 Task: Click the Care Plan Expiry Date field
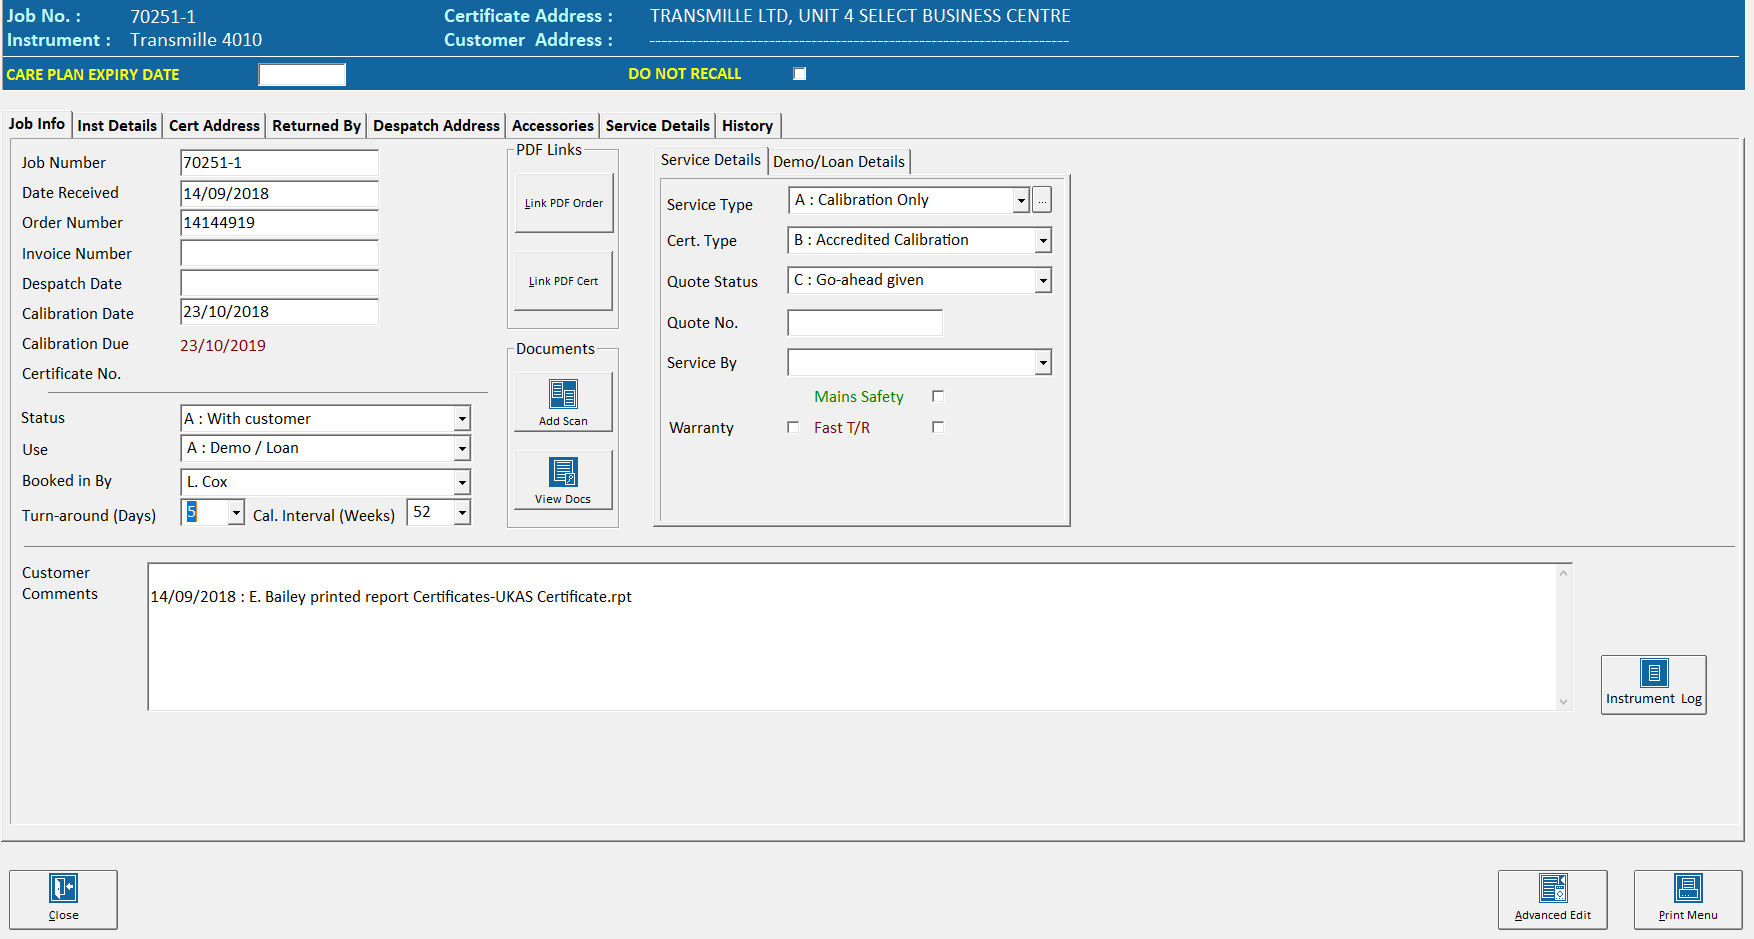(302, 75)
